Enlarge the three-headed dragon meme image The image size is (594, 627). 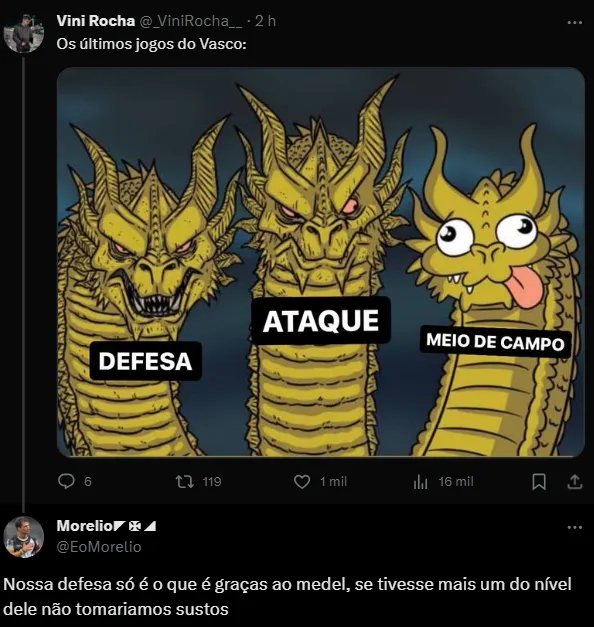click(321, 262)
